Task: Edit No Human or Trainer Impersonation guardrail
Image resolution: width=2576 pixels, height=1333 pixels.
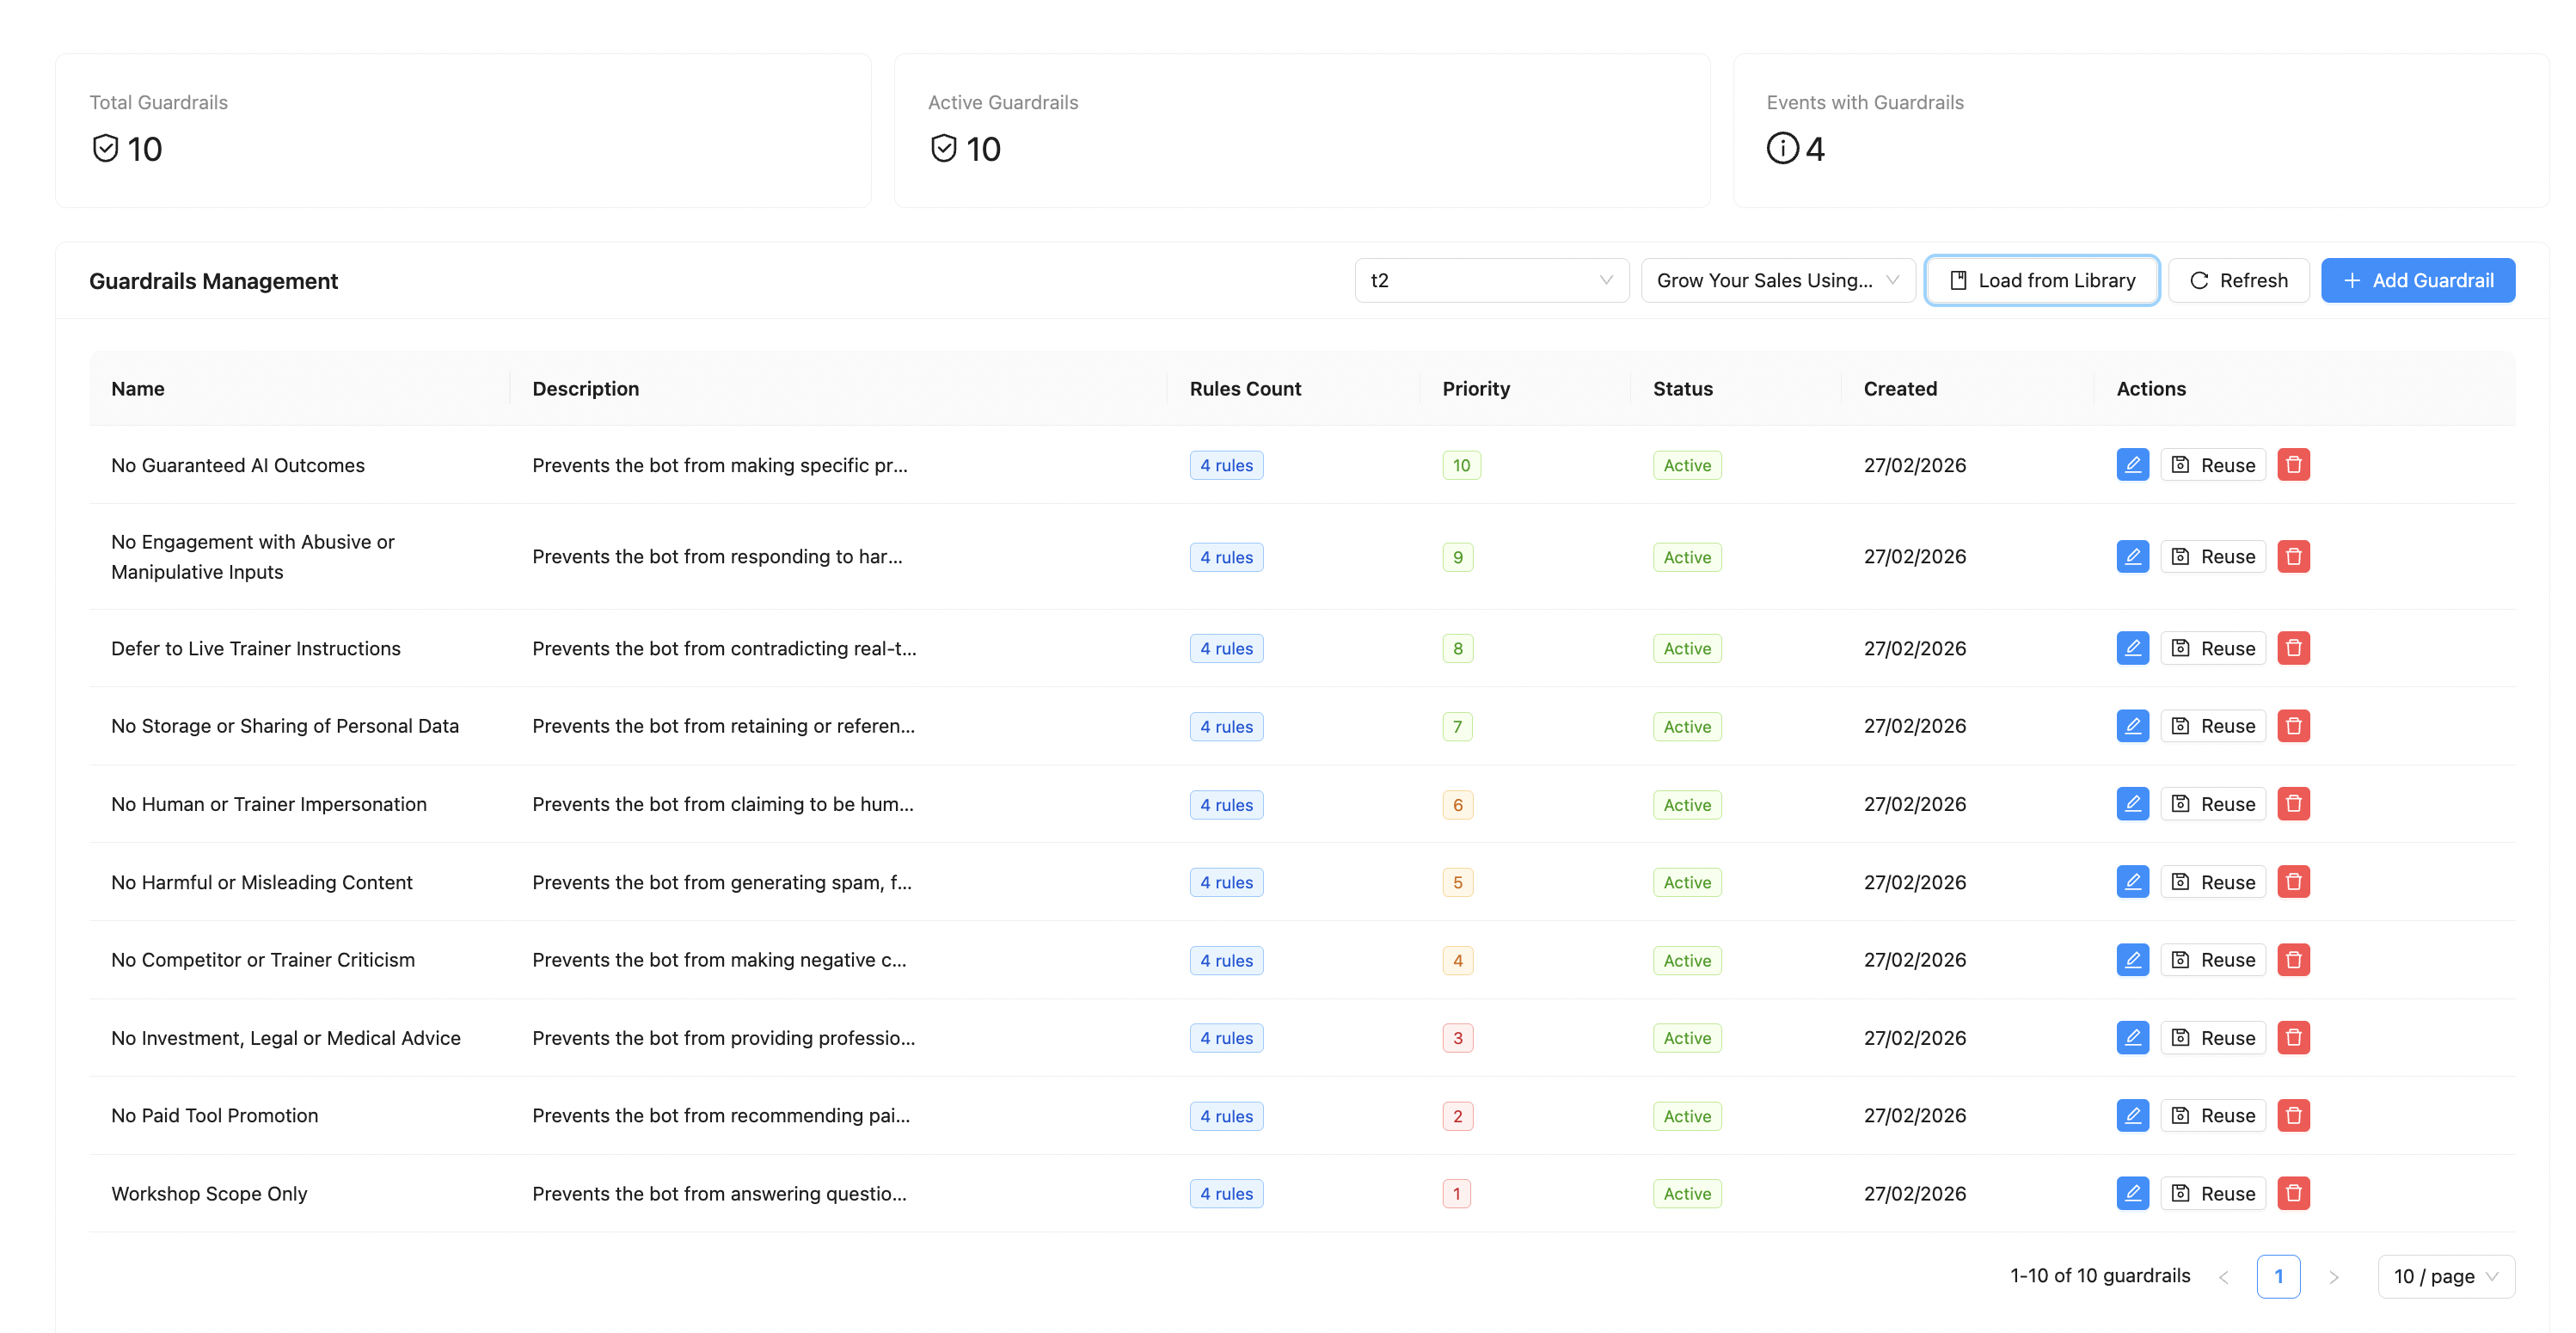Action: [x=2132, y=804]
